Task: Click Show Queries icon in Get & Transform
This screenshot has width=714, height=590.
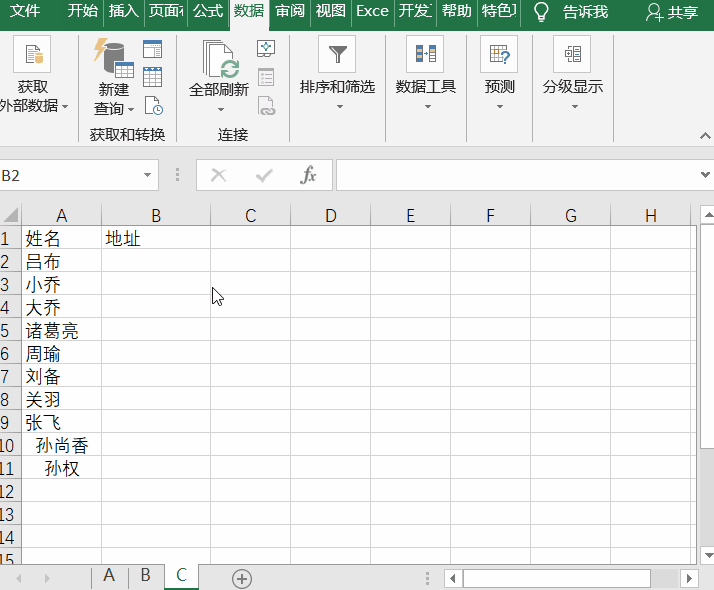Action: coord(153,49)
